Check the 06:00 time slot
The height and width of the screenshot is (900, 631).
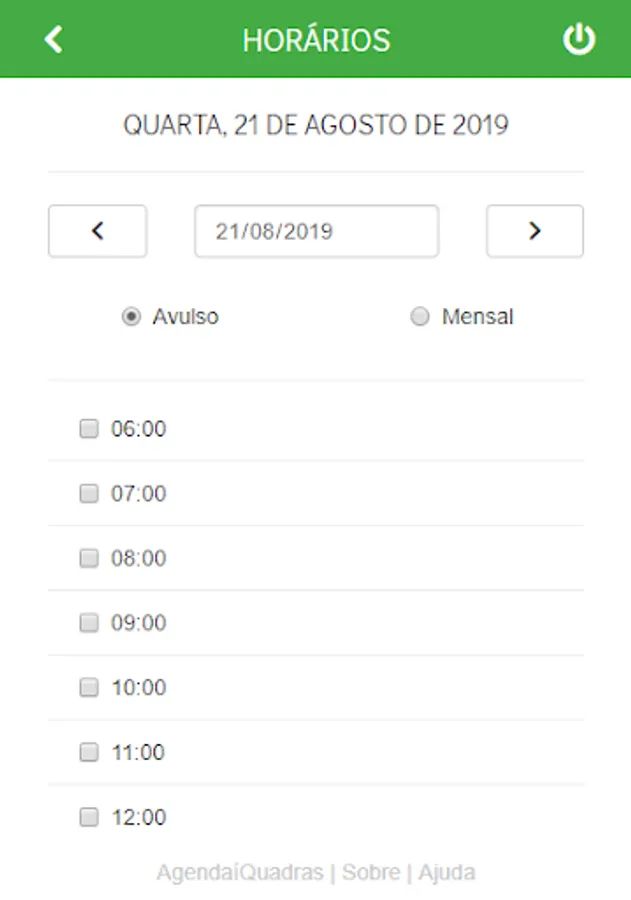(89, 428)
